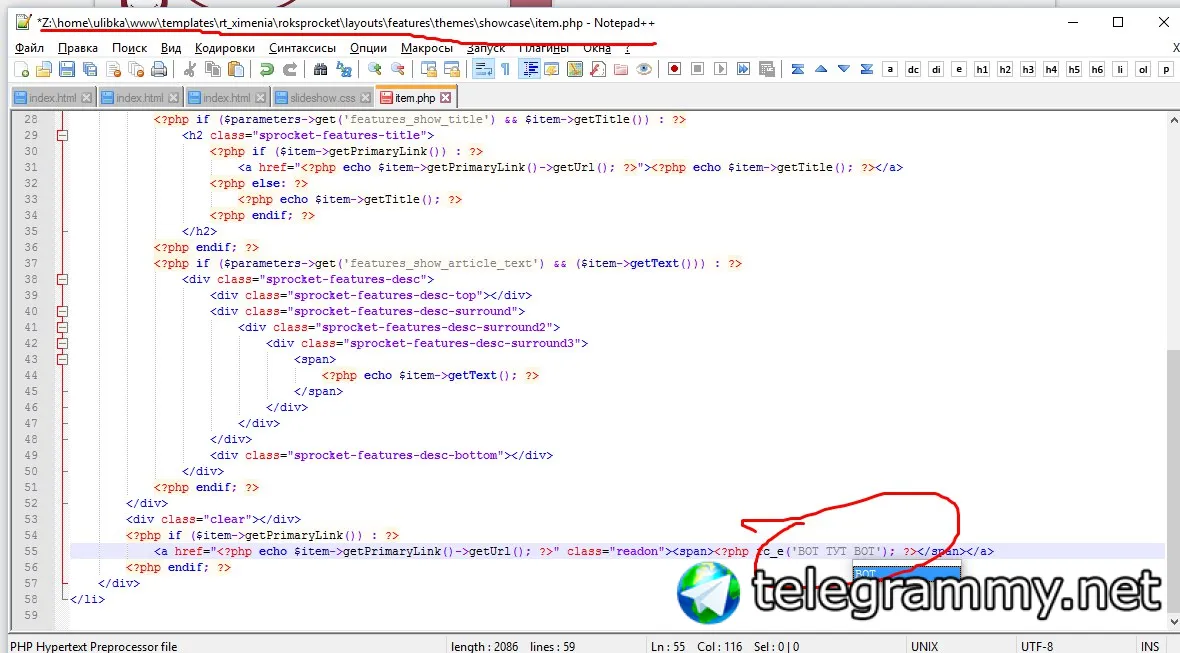Viewport: 1180px width, 653px height.
Task: Toggle Show all characters pilcrow icon
Action: click(506, 69)
